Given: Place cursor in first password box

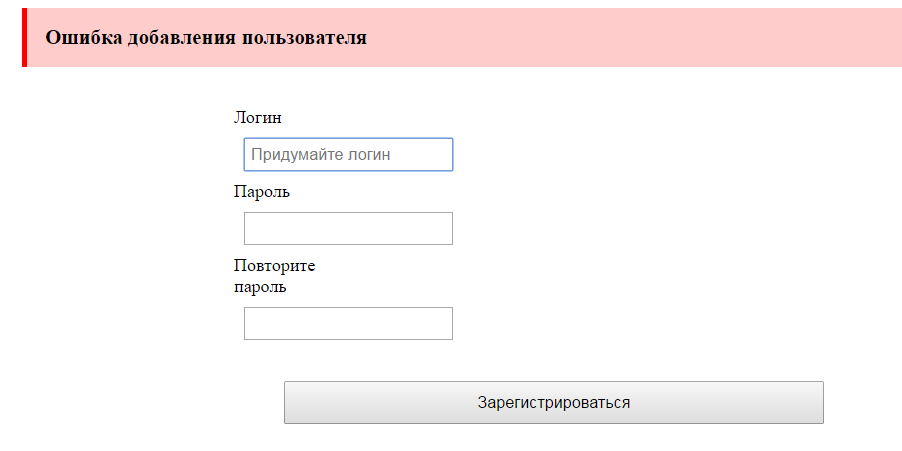Looking at the screenshot, I should pyautogui.click(x=348, y=228).
